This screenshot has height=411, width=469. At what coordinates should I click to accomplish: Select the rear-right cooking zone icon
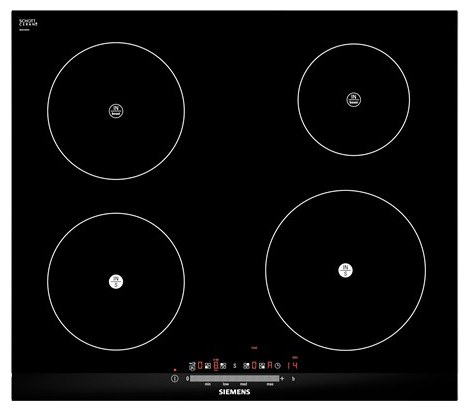click(x=246, y=366)
